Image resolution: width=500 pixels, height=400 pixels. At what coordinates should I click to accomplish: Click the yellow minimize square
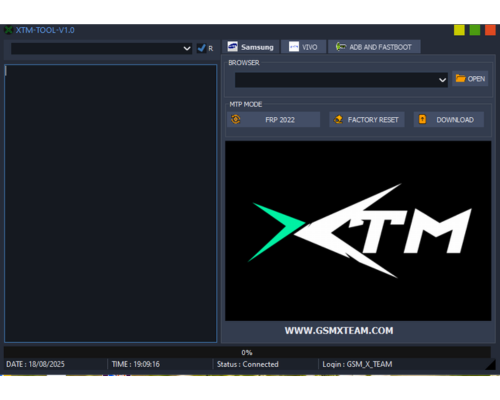coord(459,30)
